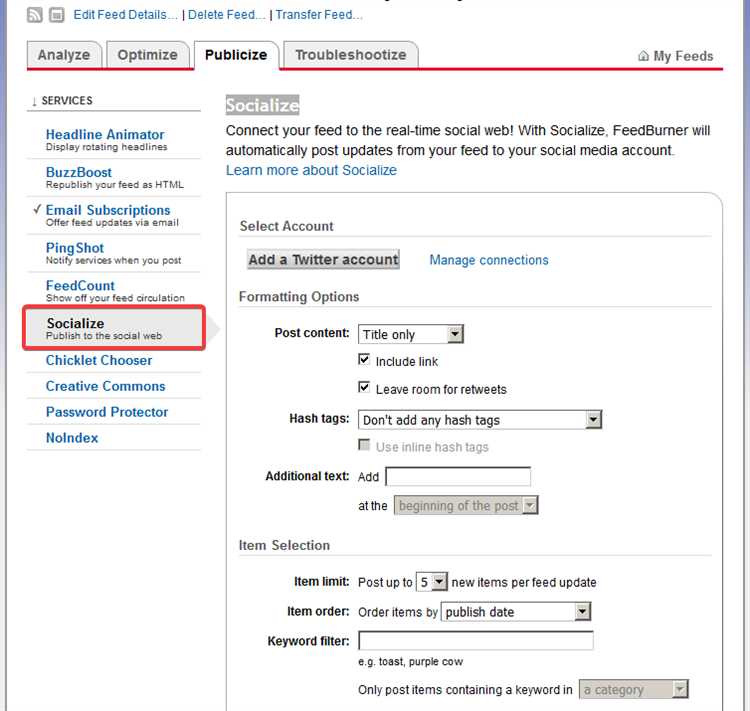
Task: Open the Item limit number dropdown
Action: (x=431, y=582)
